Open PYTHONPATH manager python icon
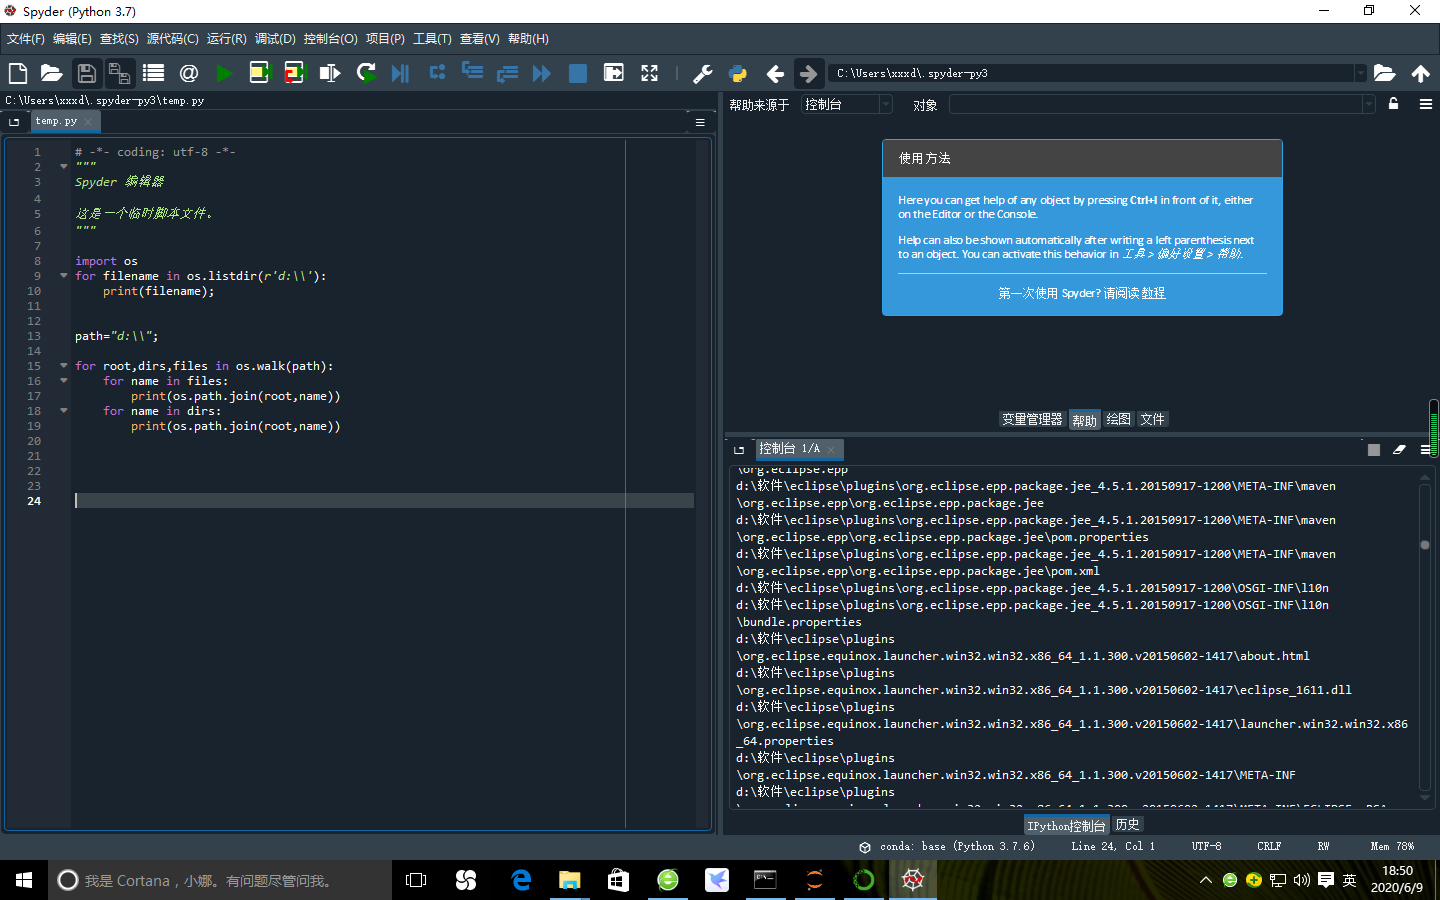 738,73
